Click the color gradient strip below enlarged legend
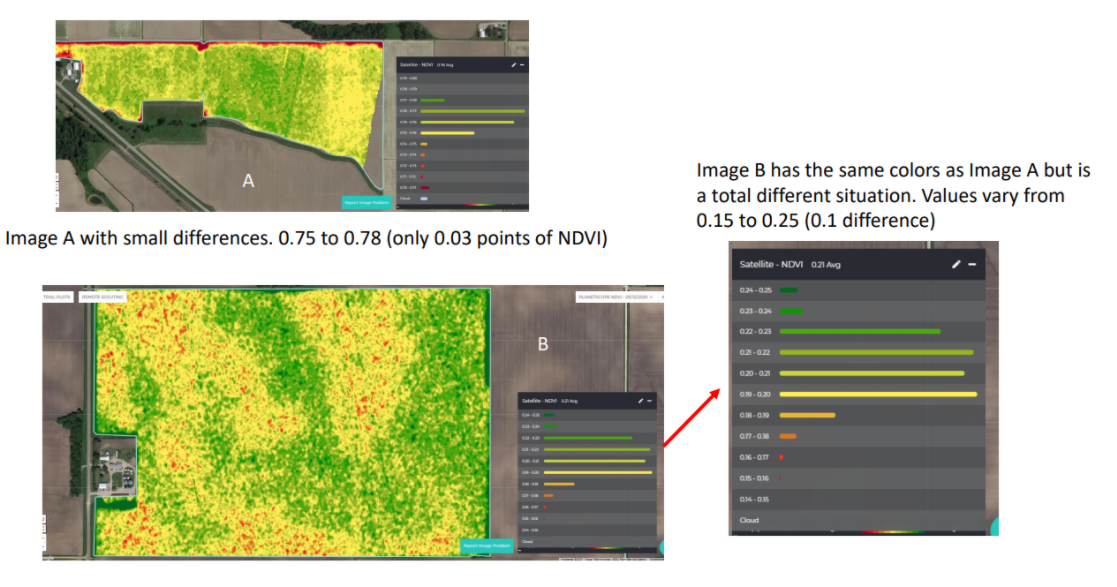 point(892,531)
